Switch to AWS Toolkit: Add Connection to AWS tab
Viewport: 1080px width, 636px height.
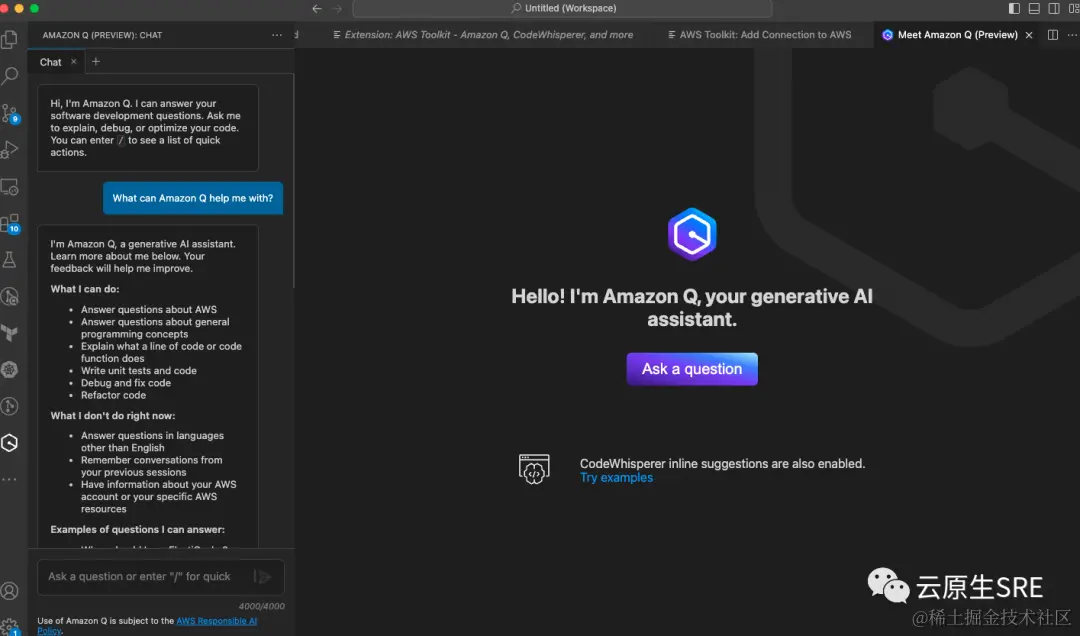[760, 34]
